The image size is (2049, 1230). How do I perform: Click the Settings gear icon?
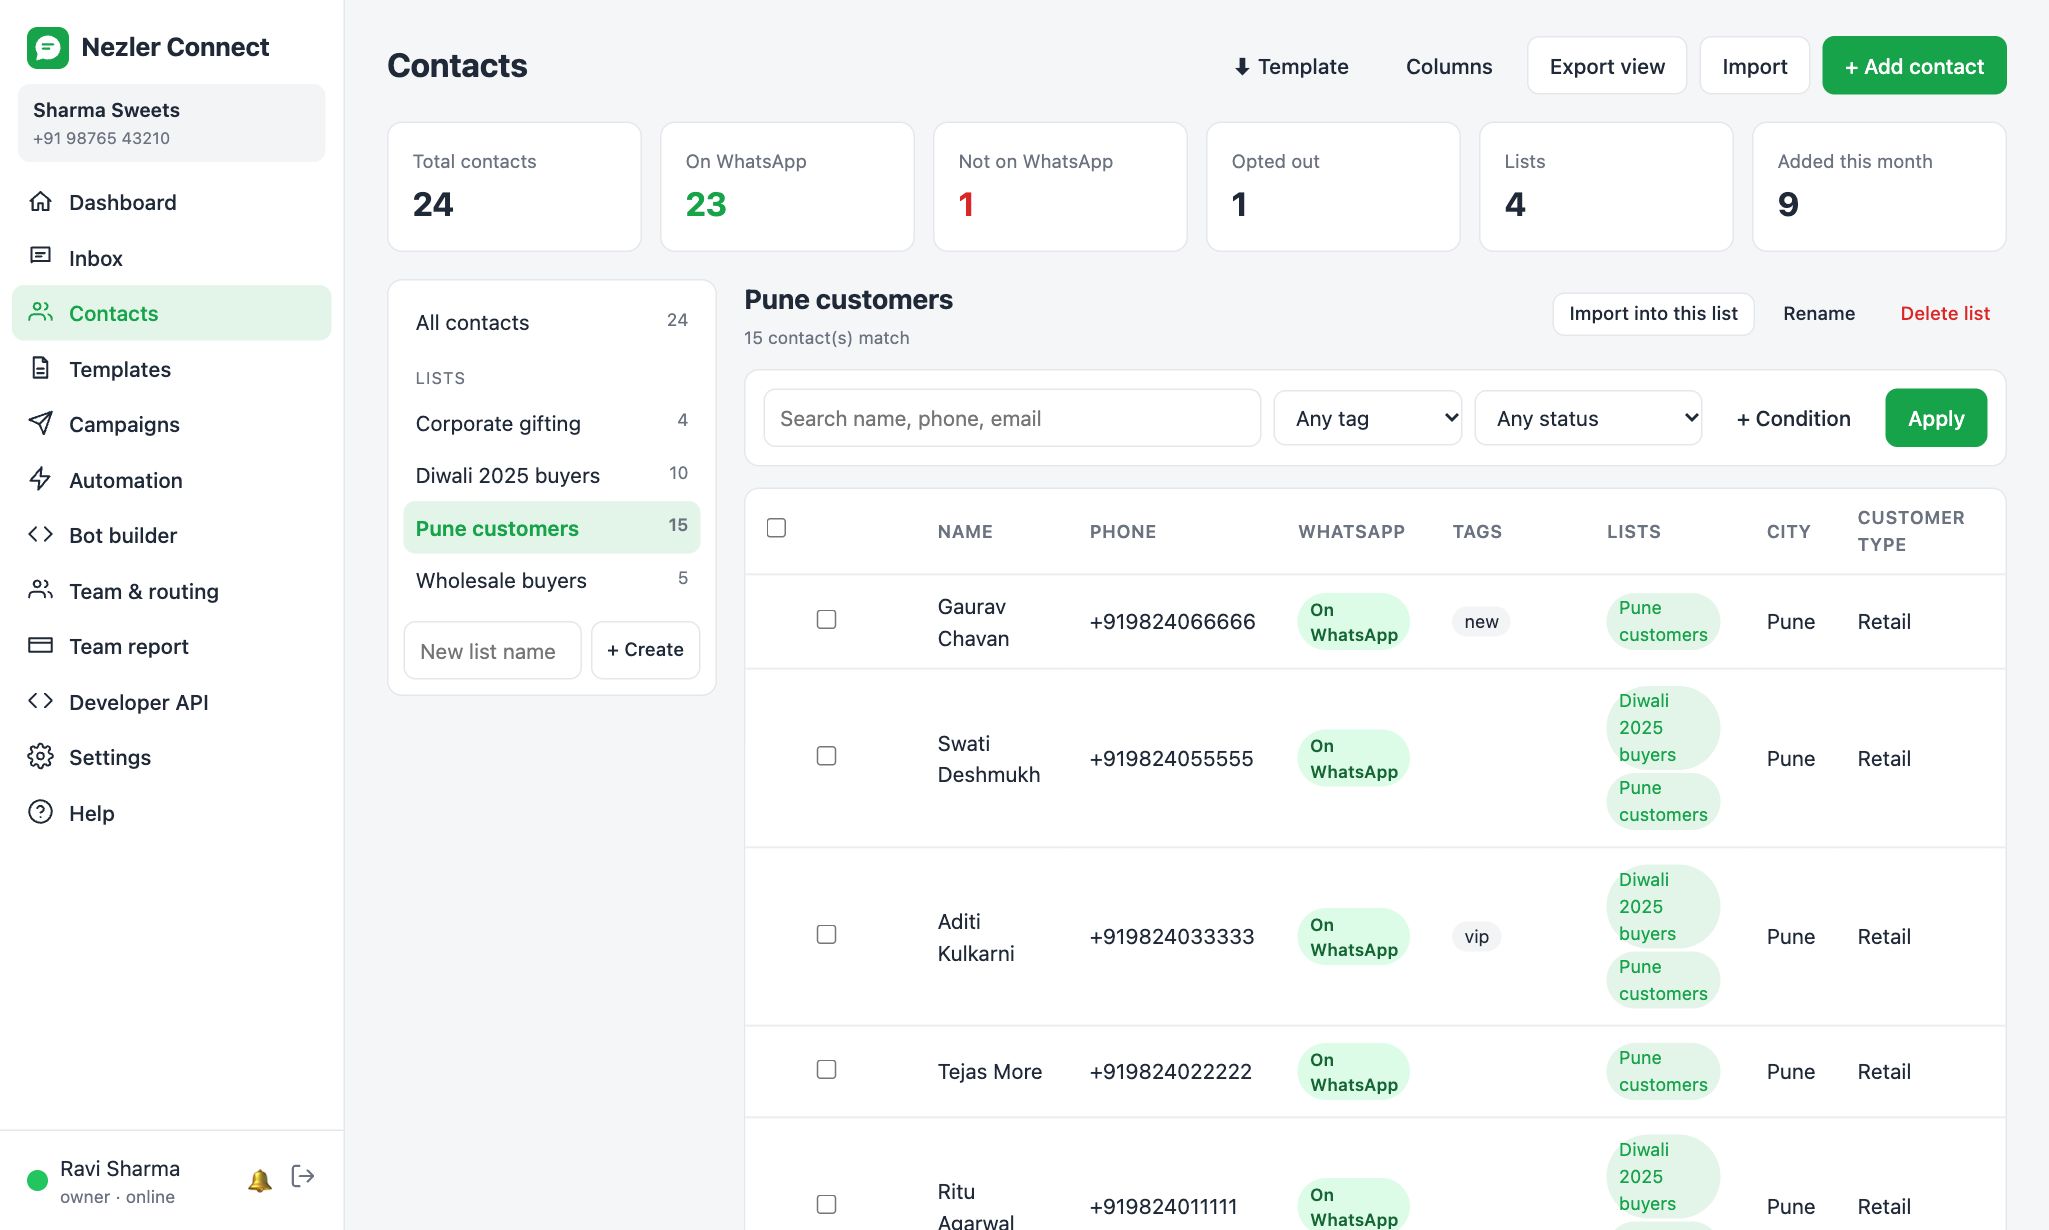(x=40, y=757)
